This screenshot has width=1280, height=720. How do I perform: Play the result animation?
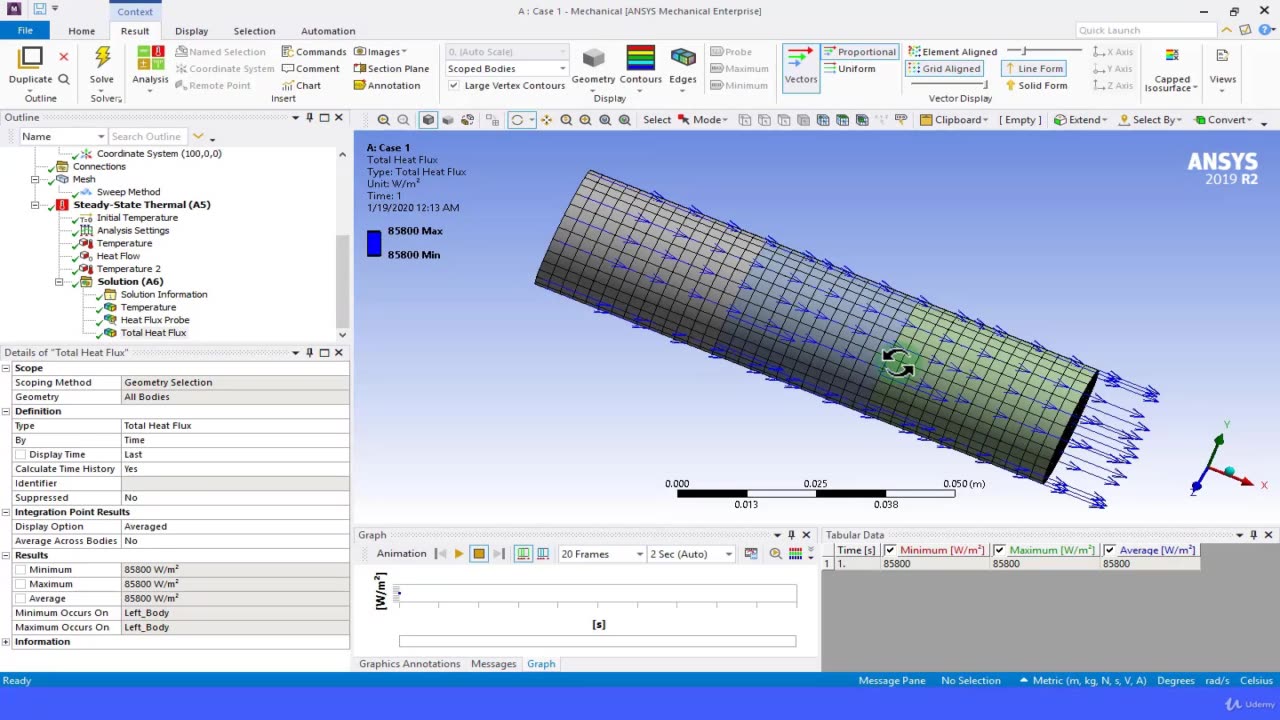click(458, 554)
